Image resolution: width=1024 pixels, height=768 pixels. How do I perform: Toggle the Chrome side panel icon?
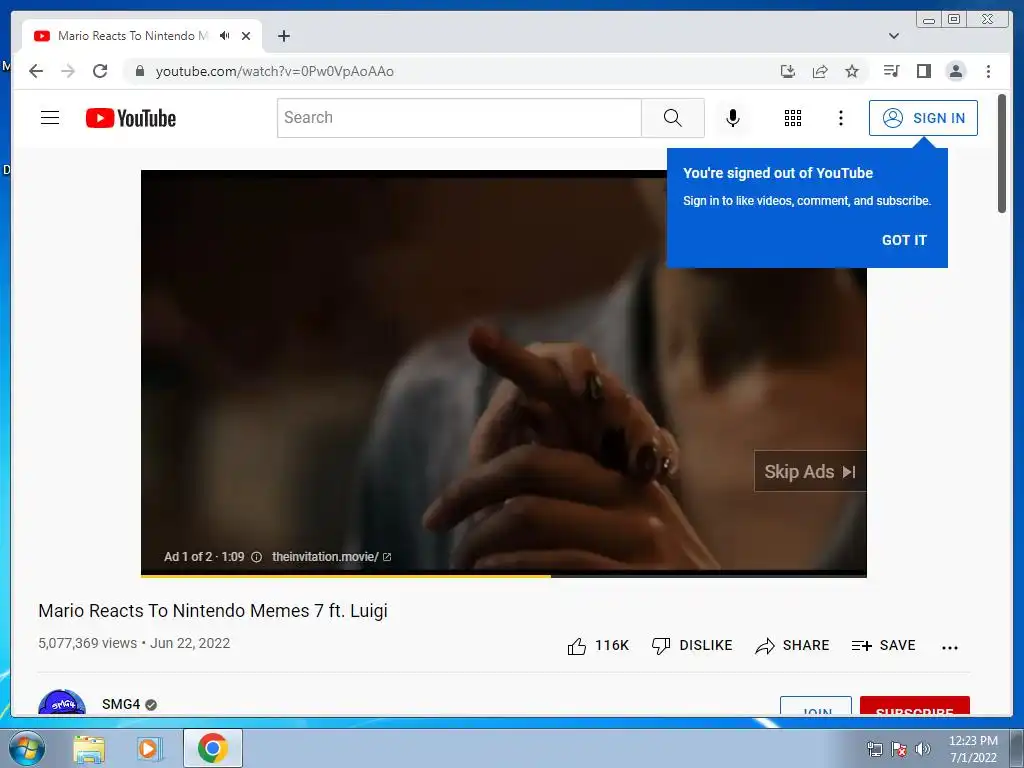(x=923, y=71)
